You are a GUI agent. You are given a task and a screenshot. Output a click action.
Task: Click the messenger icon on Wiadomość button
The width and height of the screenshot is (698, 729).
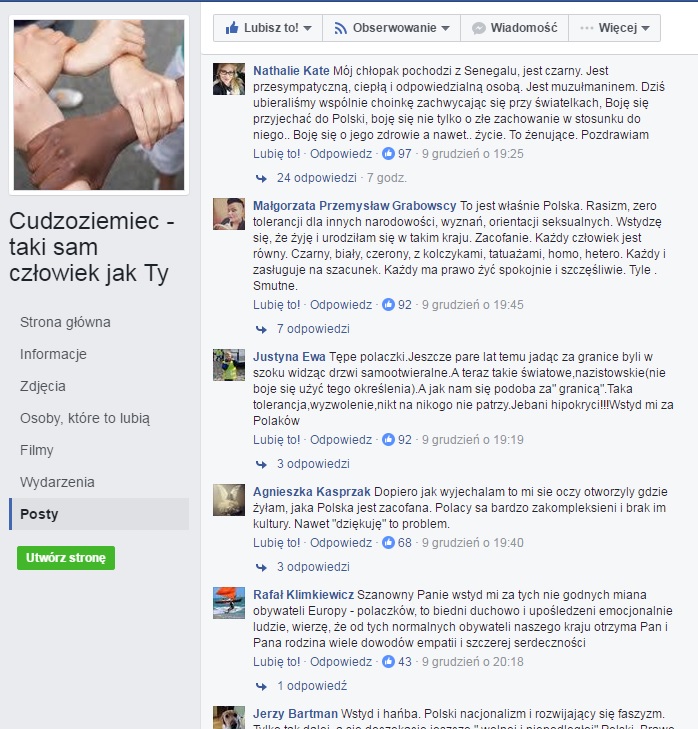[x=479, y=28]
